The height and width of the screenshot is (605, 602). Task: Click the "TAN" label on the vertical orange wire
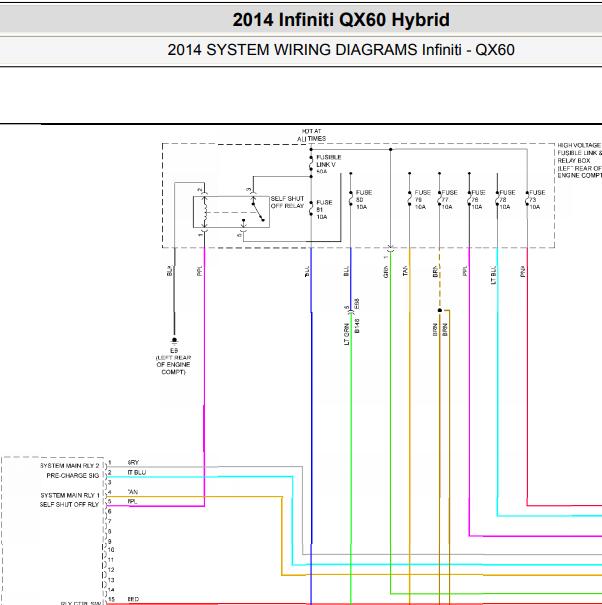point(405,271)
